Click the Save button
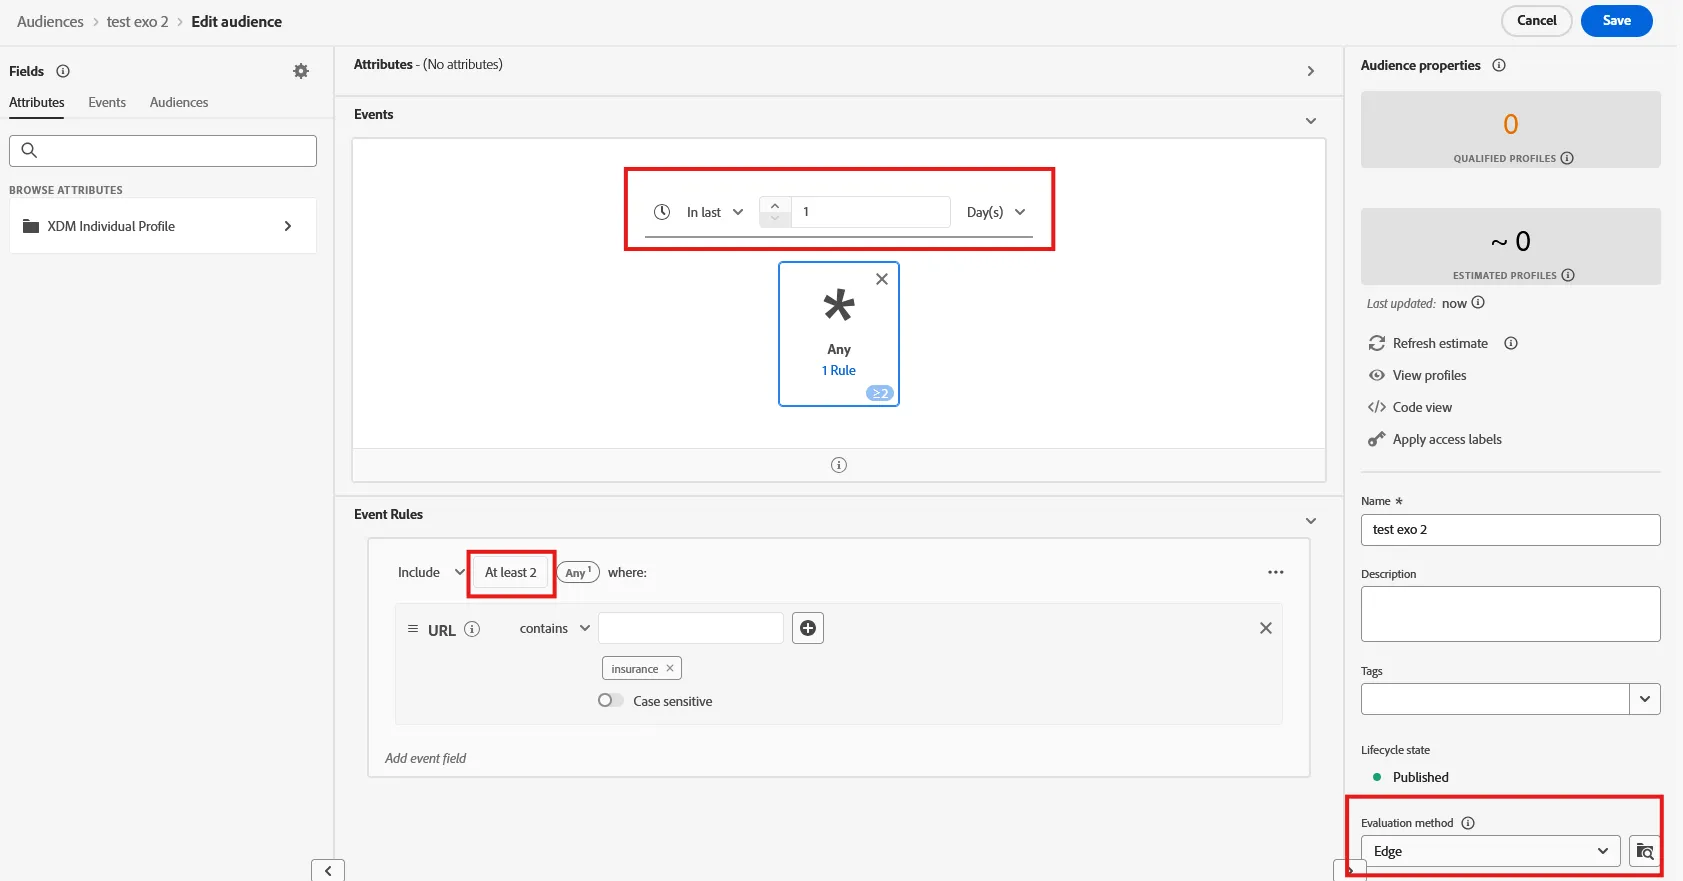The width and height of the screenshot is (1683, 881). [x=1616, y=20]
